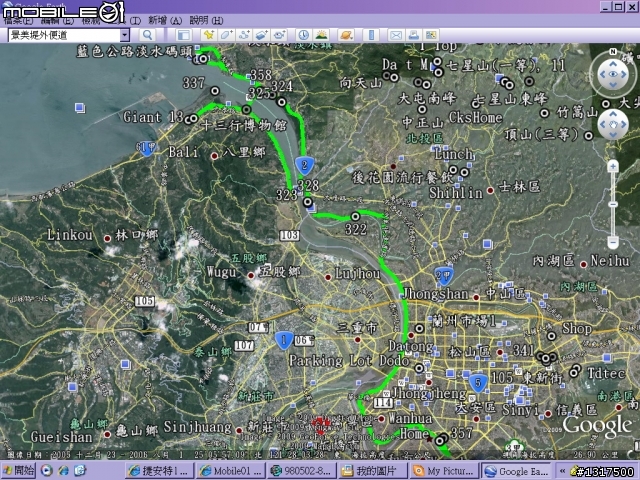Click the 頂山(三等) placemark marker
Screen dimensions: 640x480
pos(588,135)
